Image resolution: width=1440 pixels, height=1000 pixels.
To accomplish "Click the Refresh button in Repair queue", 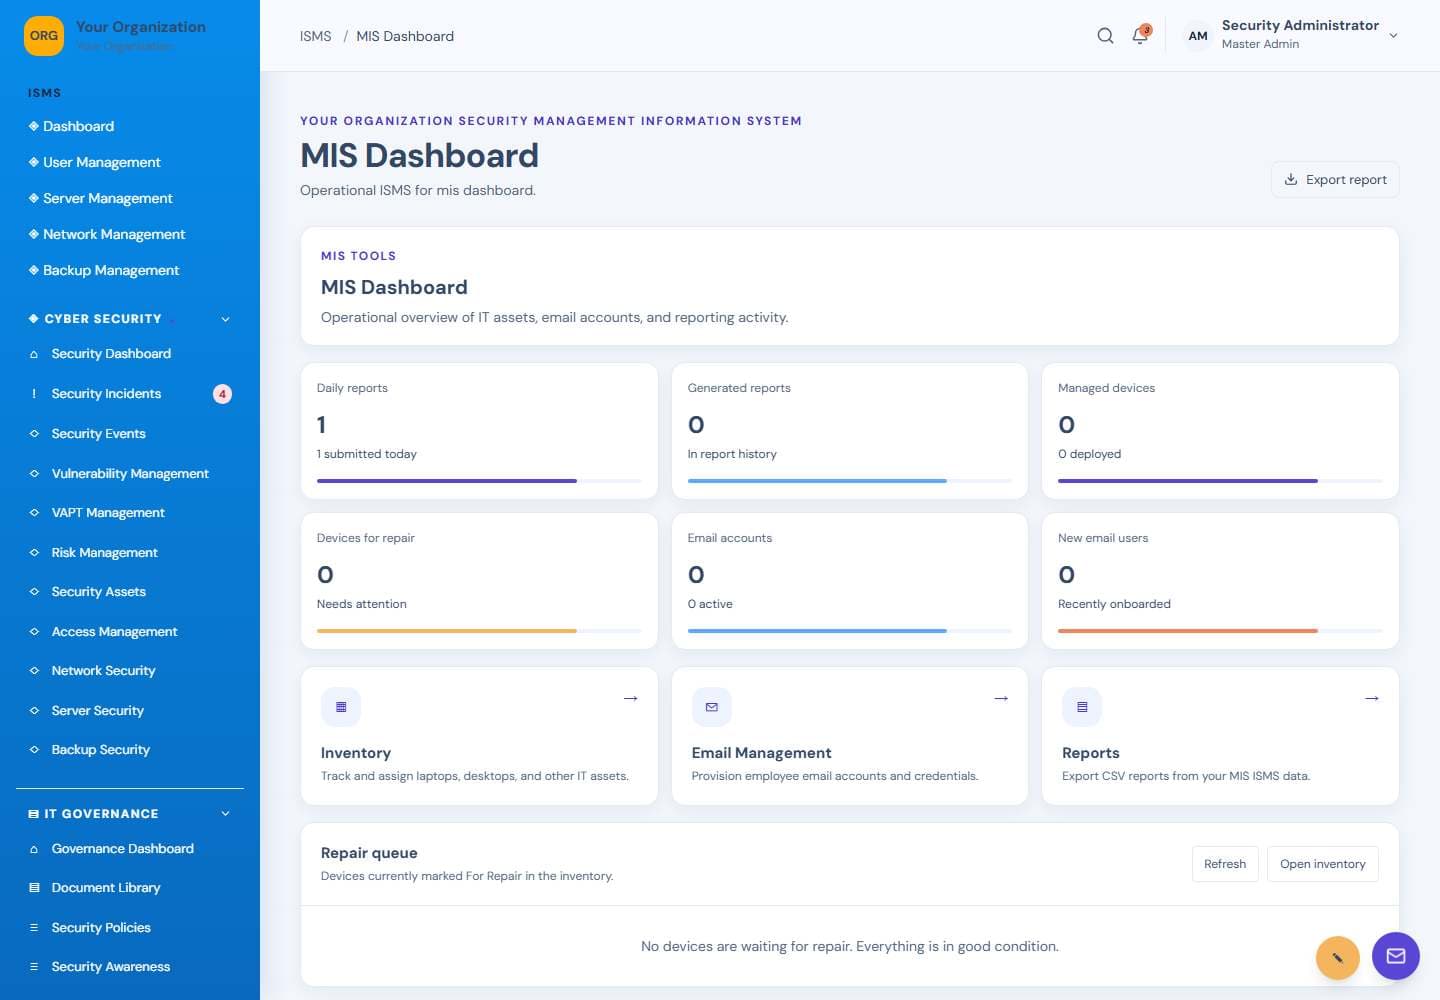I will 1225,864.
